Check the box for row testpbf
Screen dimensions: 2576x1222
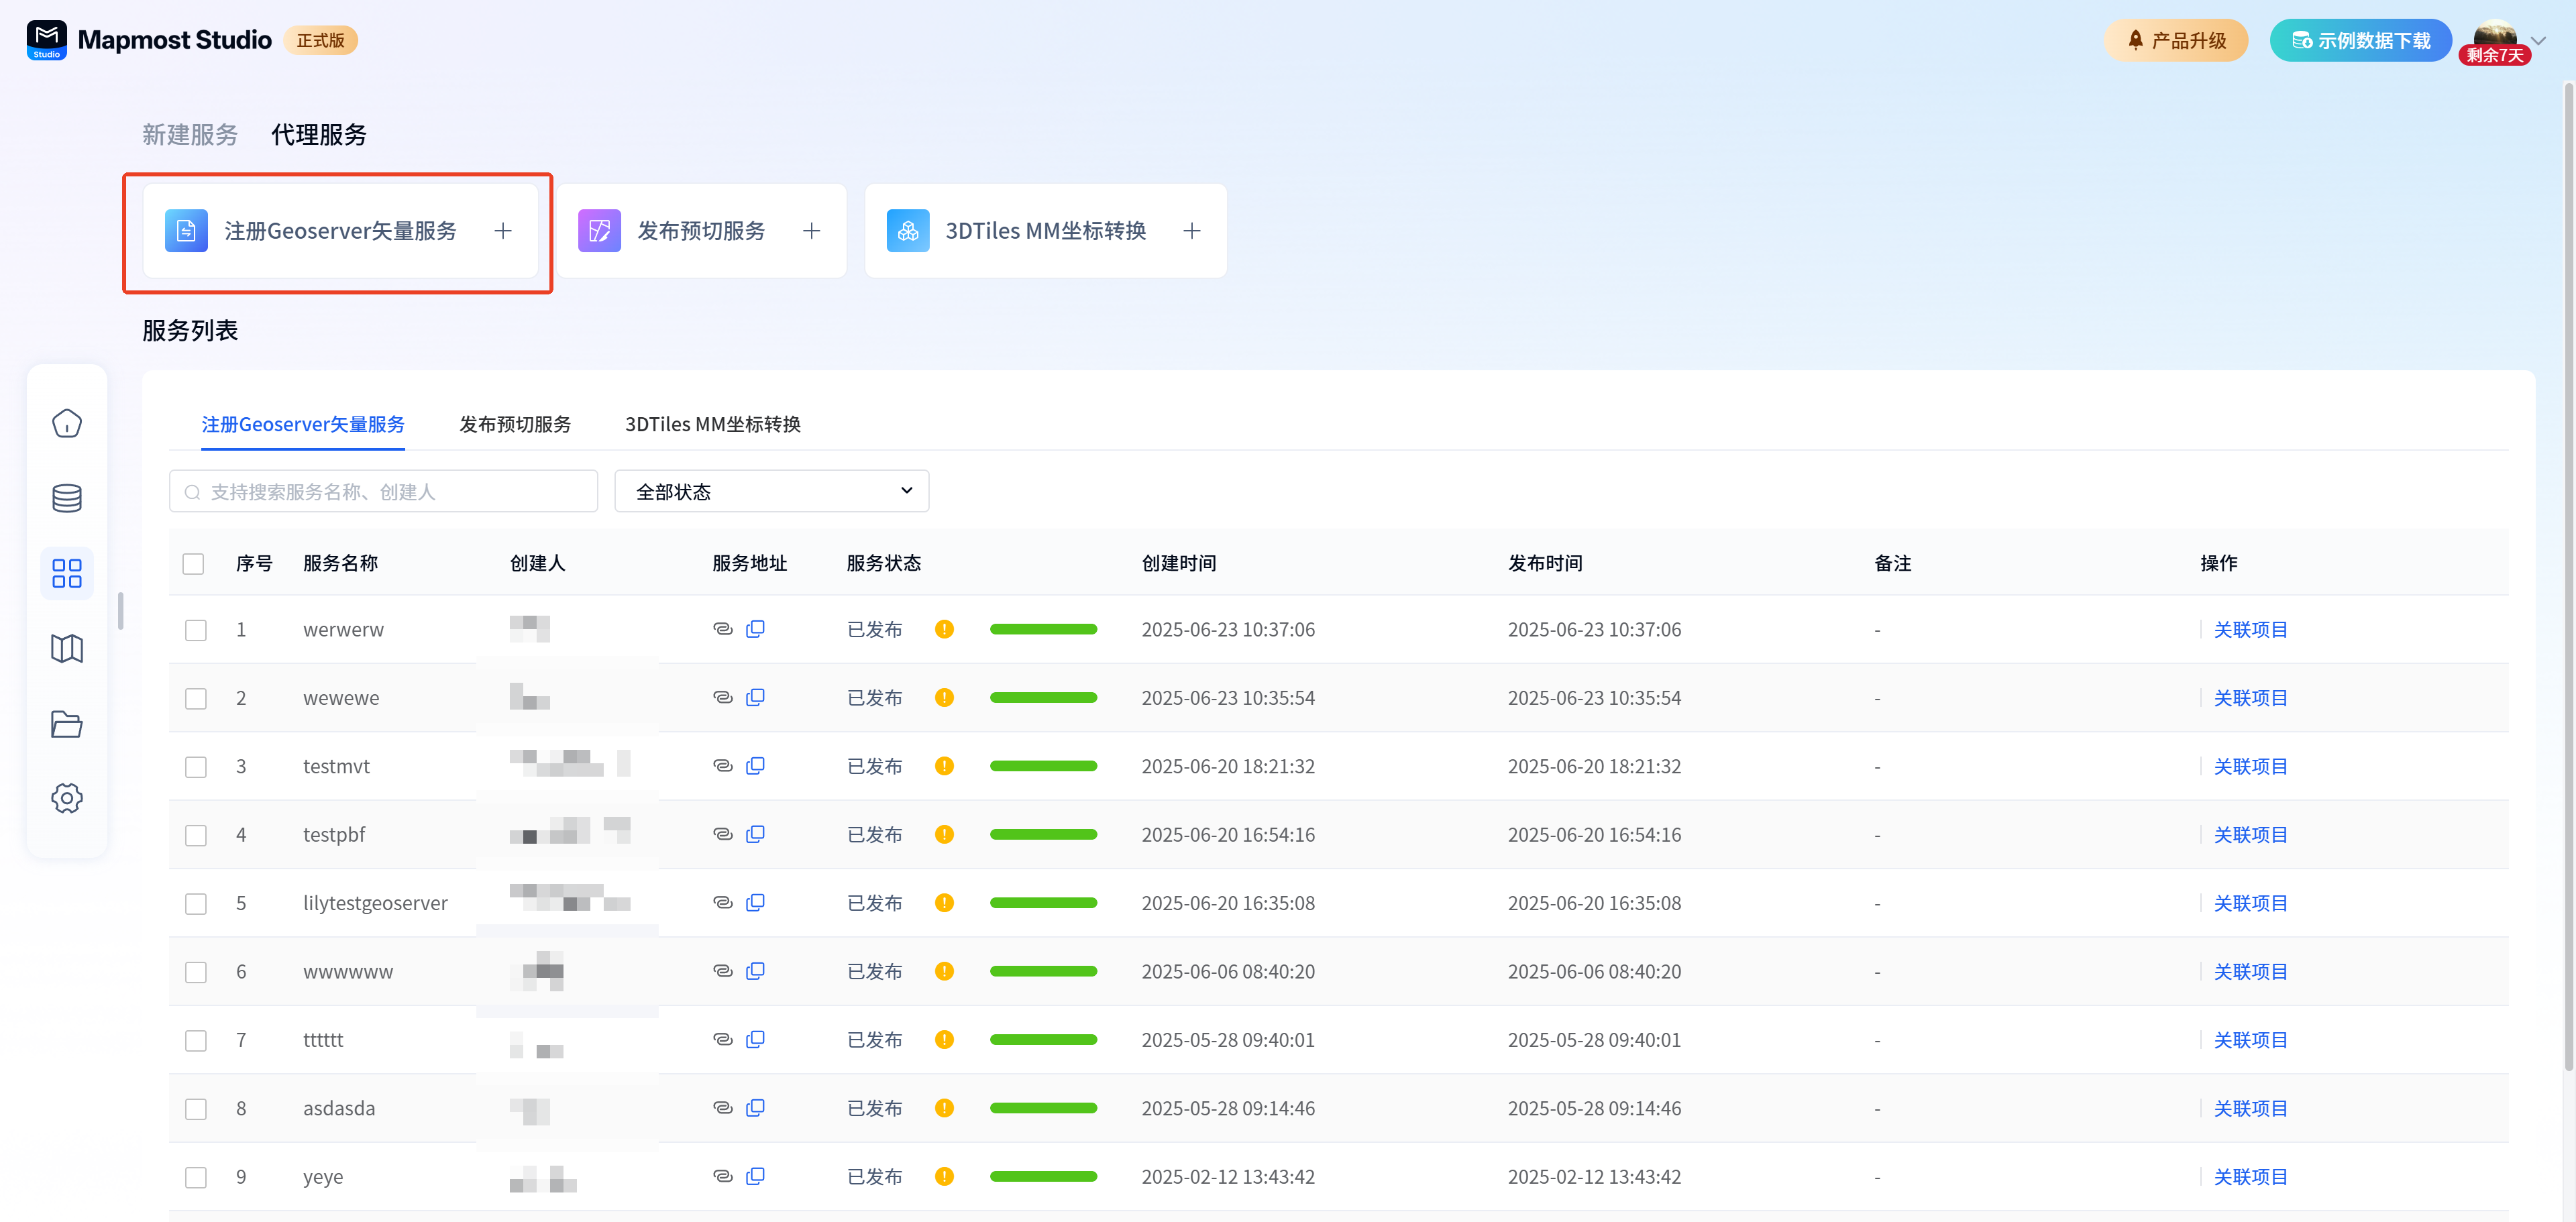coord(196,835)
